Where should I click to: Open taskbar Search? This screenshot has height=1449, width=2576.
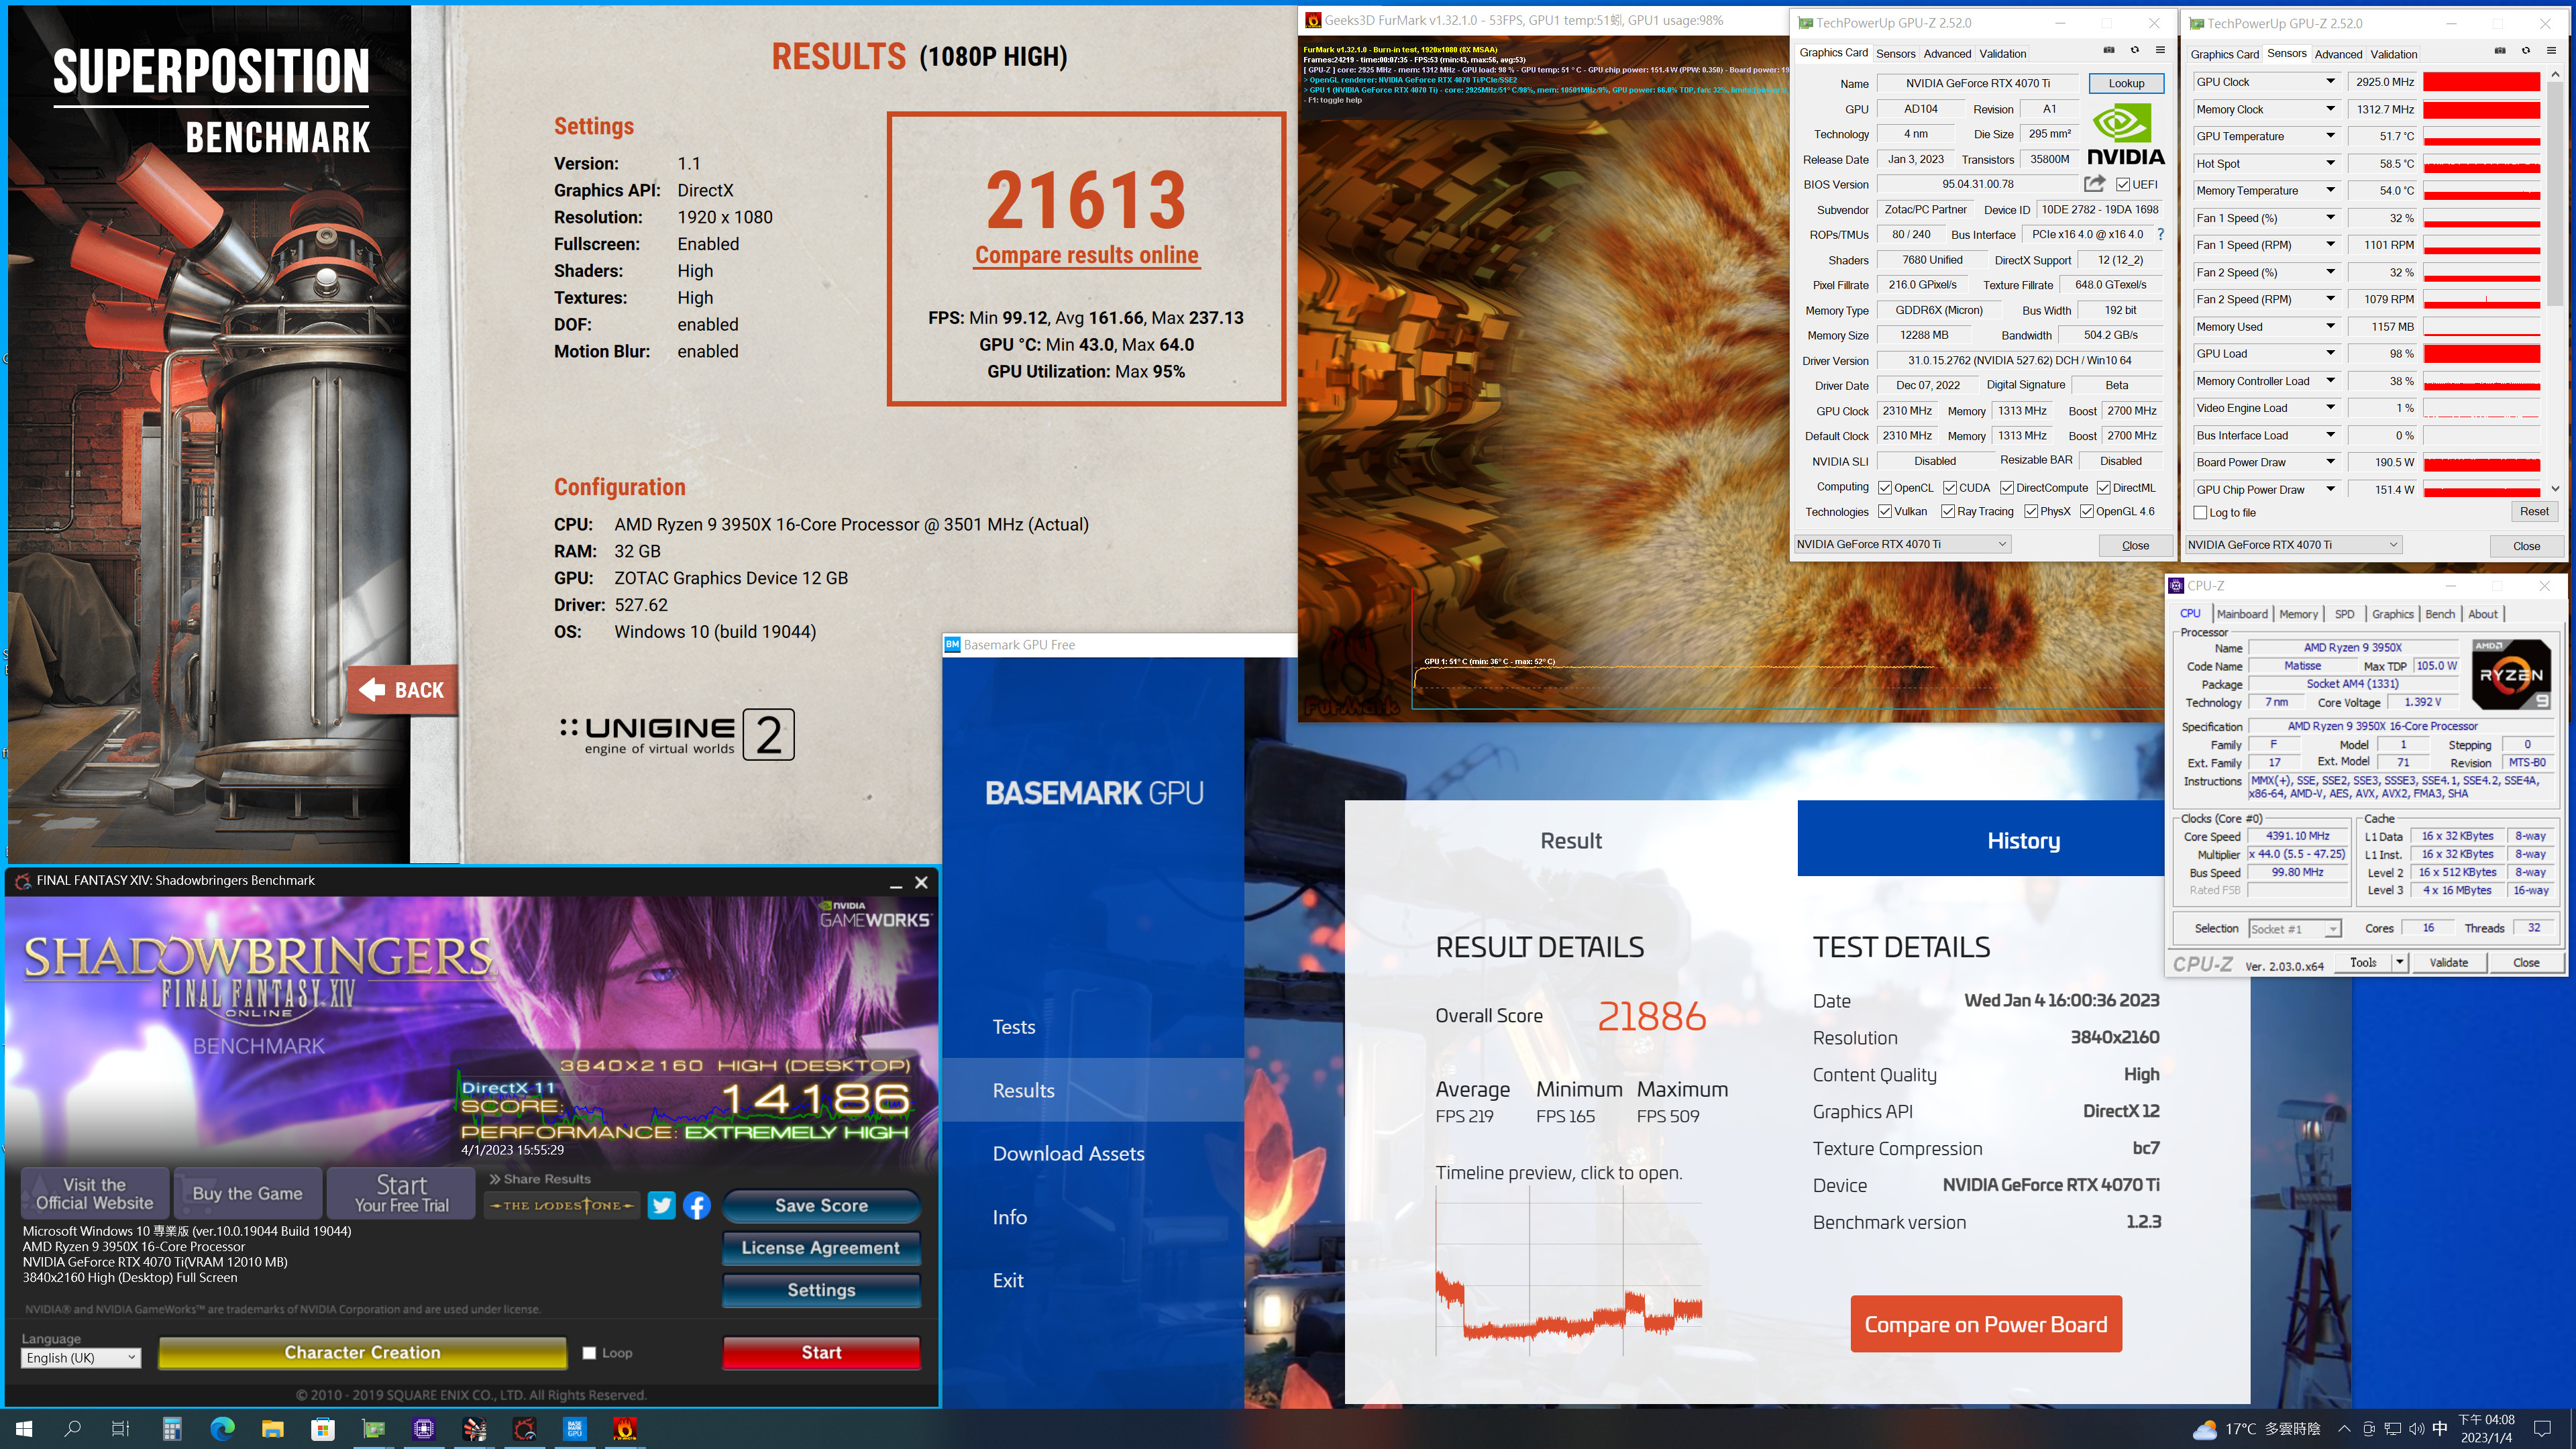(73, 1429)
